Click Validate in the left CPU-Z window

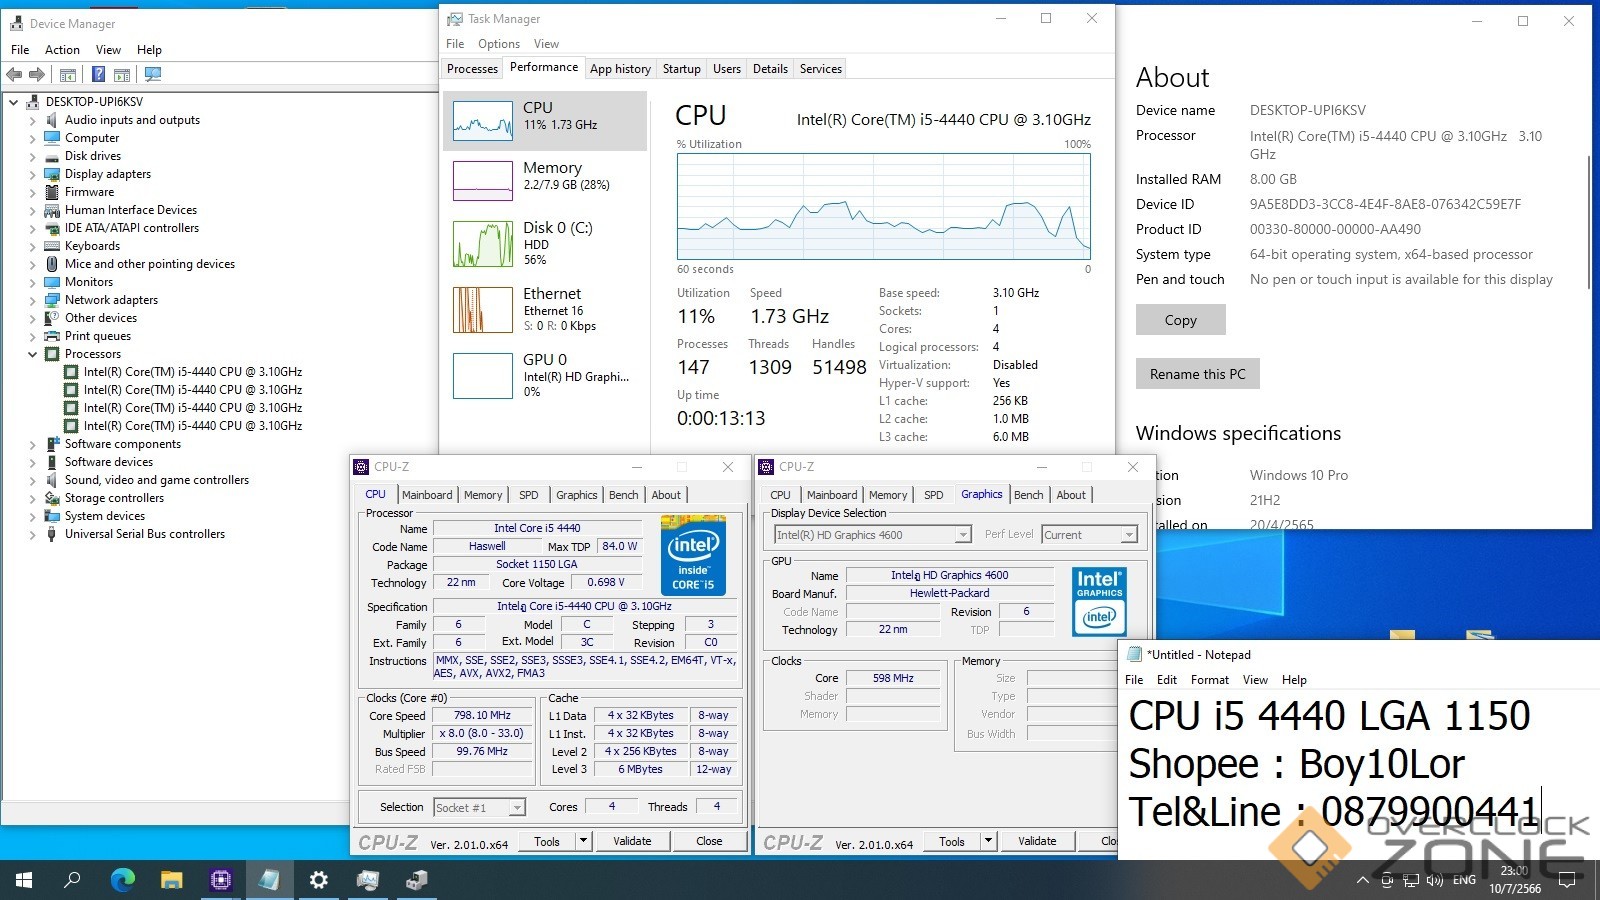(632, 841)
